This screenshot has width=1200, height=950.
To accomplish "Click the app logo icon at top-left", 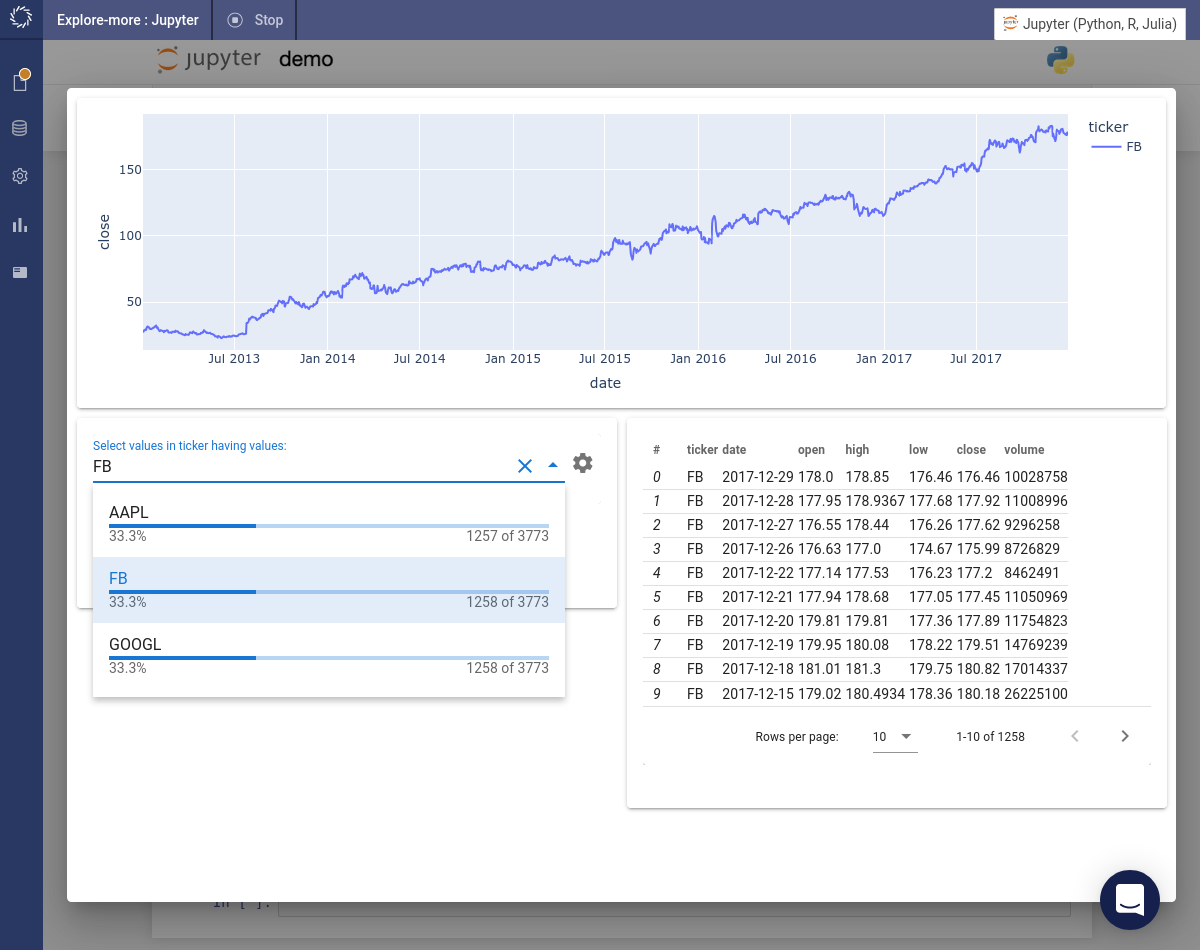I will click(21, 19).
